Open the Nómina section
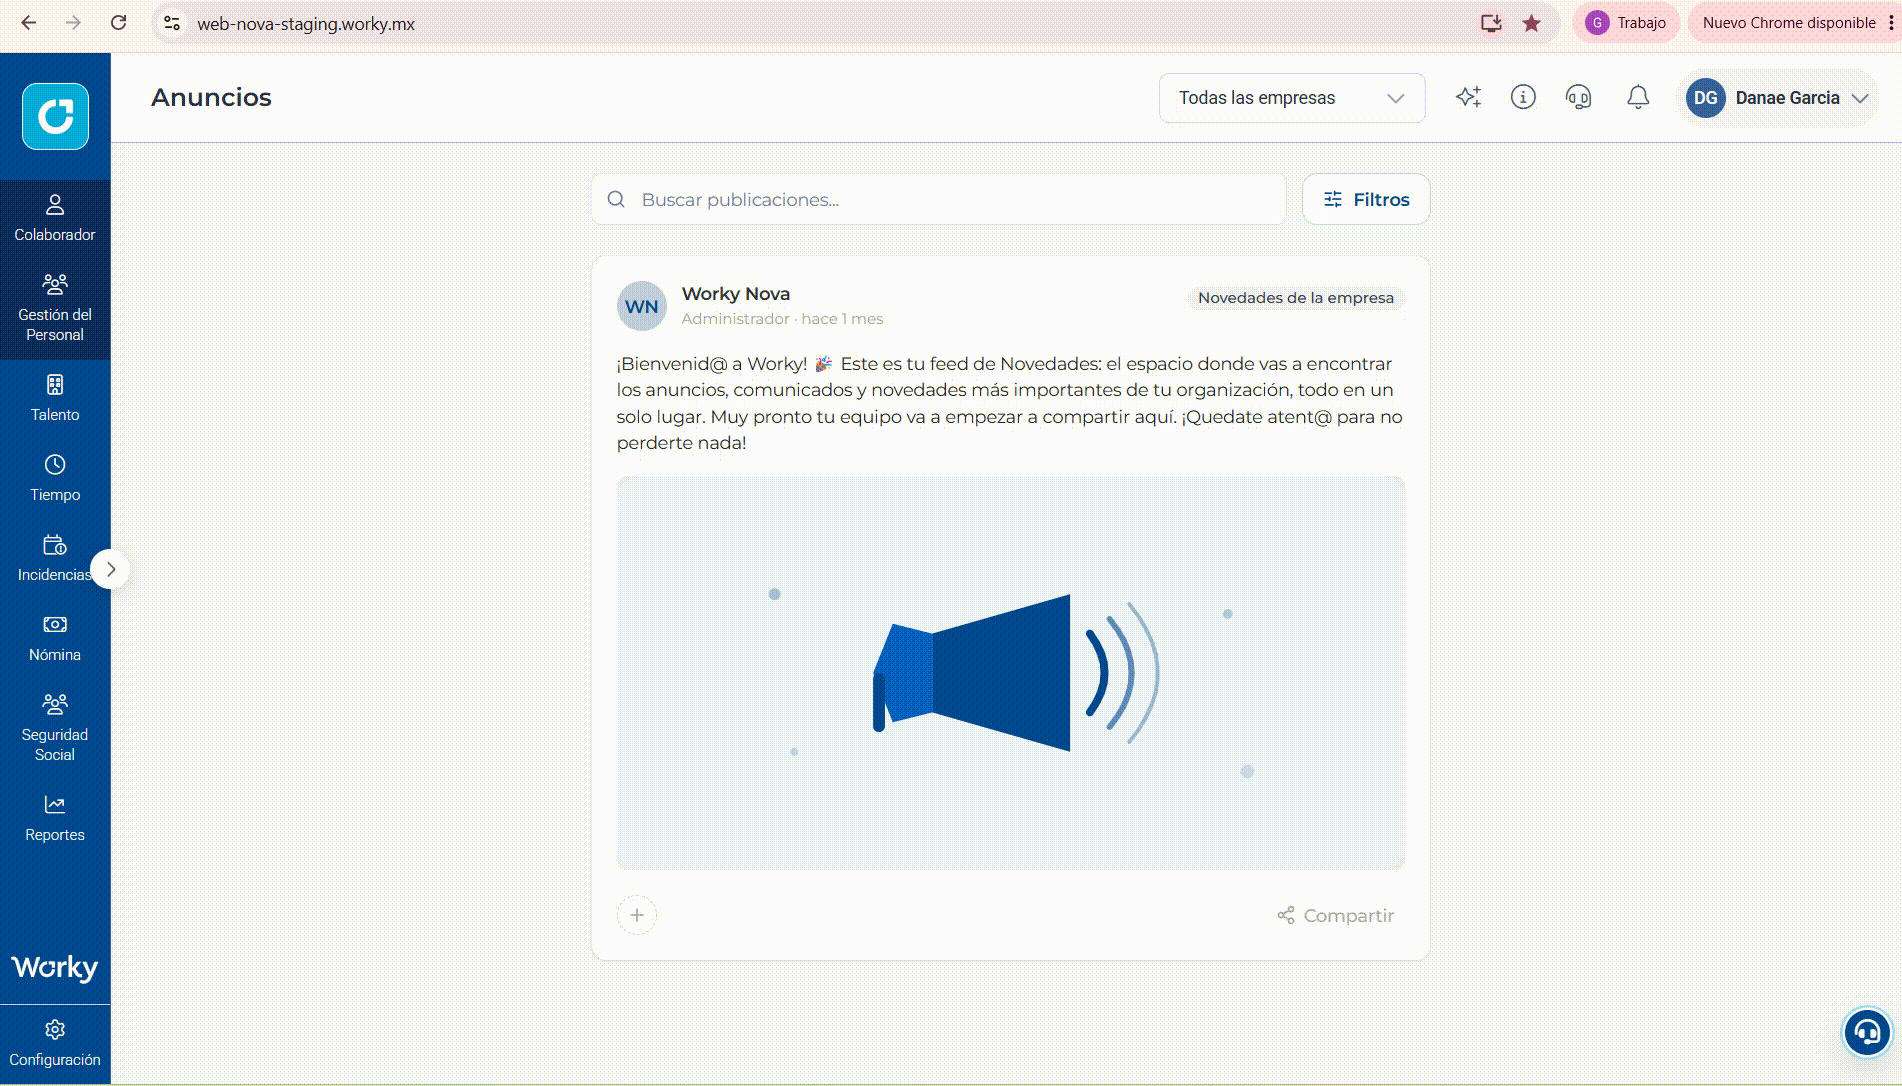1902x1086 pixels. (x=55, y=639)
